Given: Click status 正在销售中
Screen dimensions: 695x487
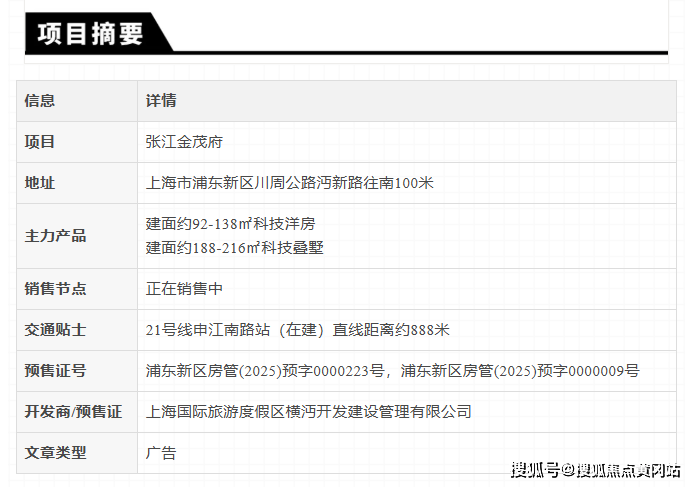Looking at the screenshot, I should 184,288.
